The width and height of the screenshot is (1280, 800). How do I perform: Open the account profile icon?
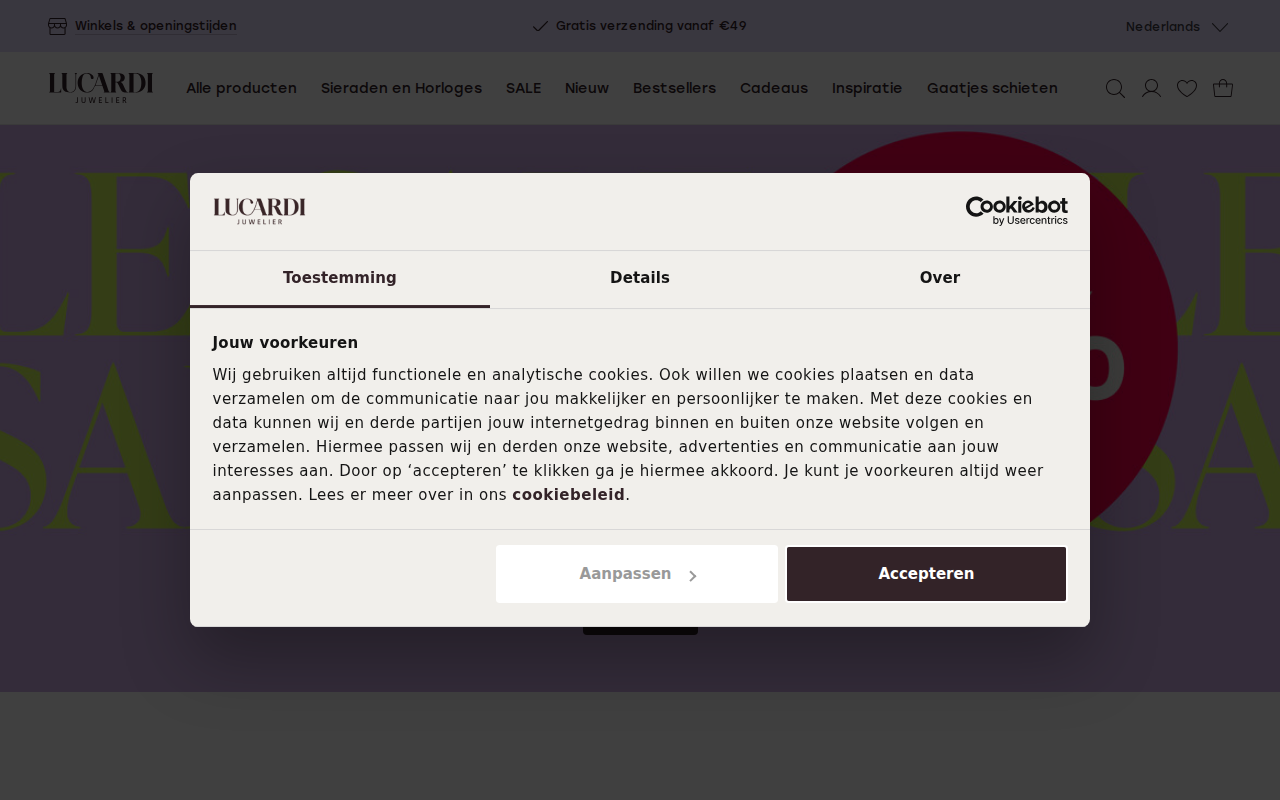1151,88
